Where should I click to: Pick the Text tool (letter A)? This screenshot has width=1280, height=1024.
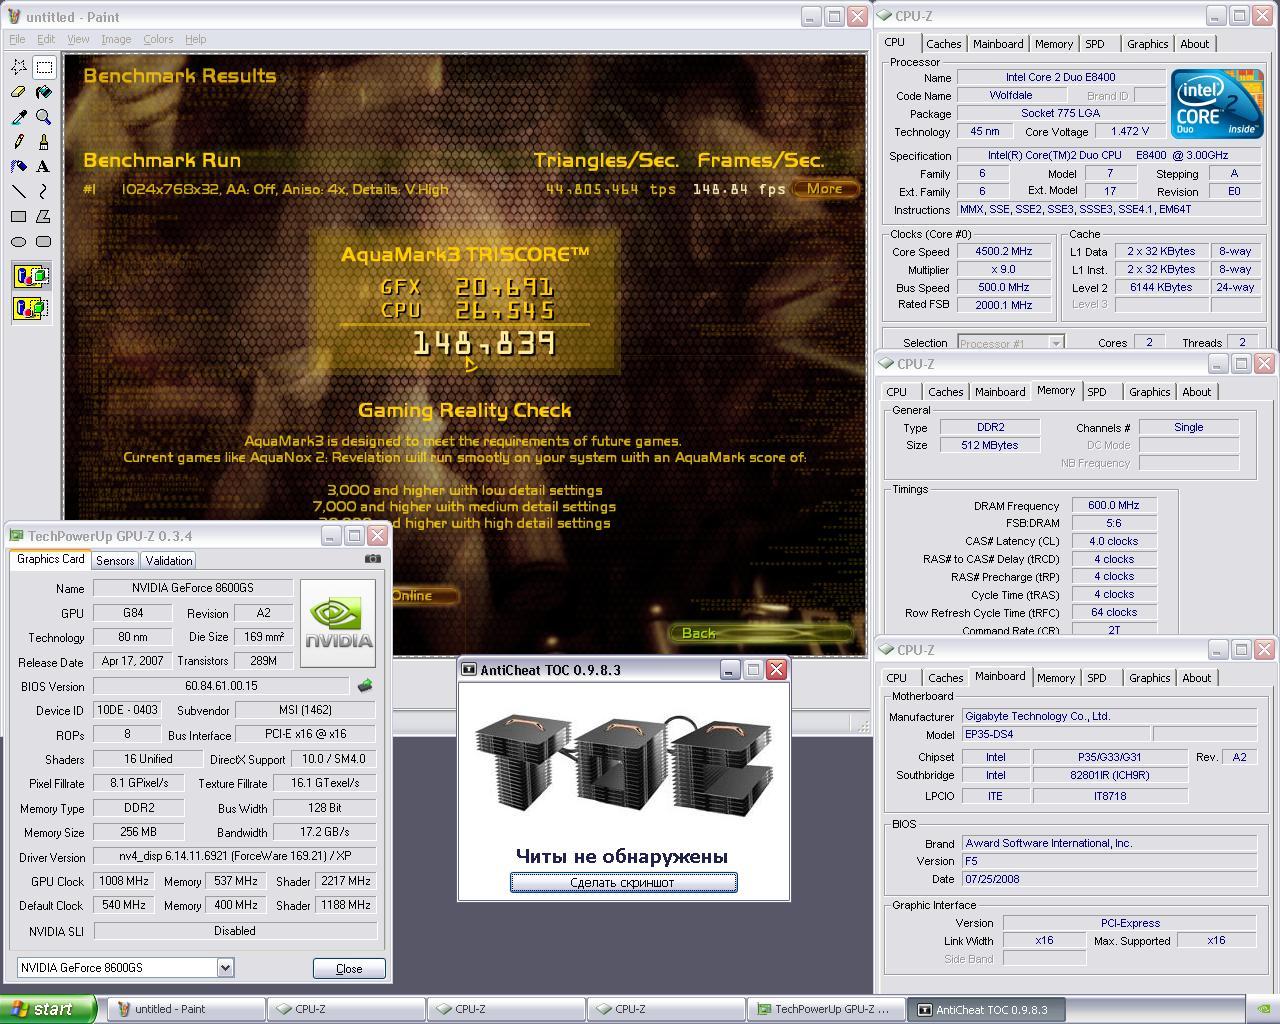pyautogui.click(x=44, y=166)
